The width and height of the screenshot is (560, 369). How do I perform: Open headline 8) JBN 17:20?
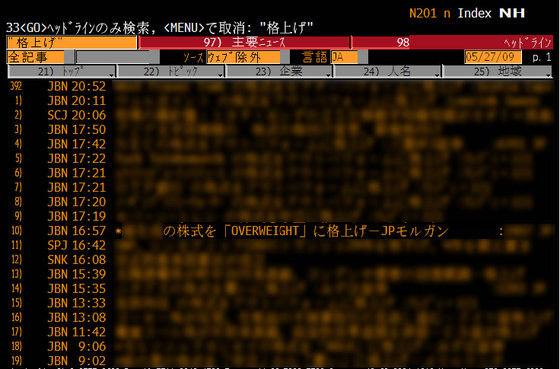coord(280,202)
